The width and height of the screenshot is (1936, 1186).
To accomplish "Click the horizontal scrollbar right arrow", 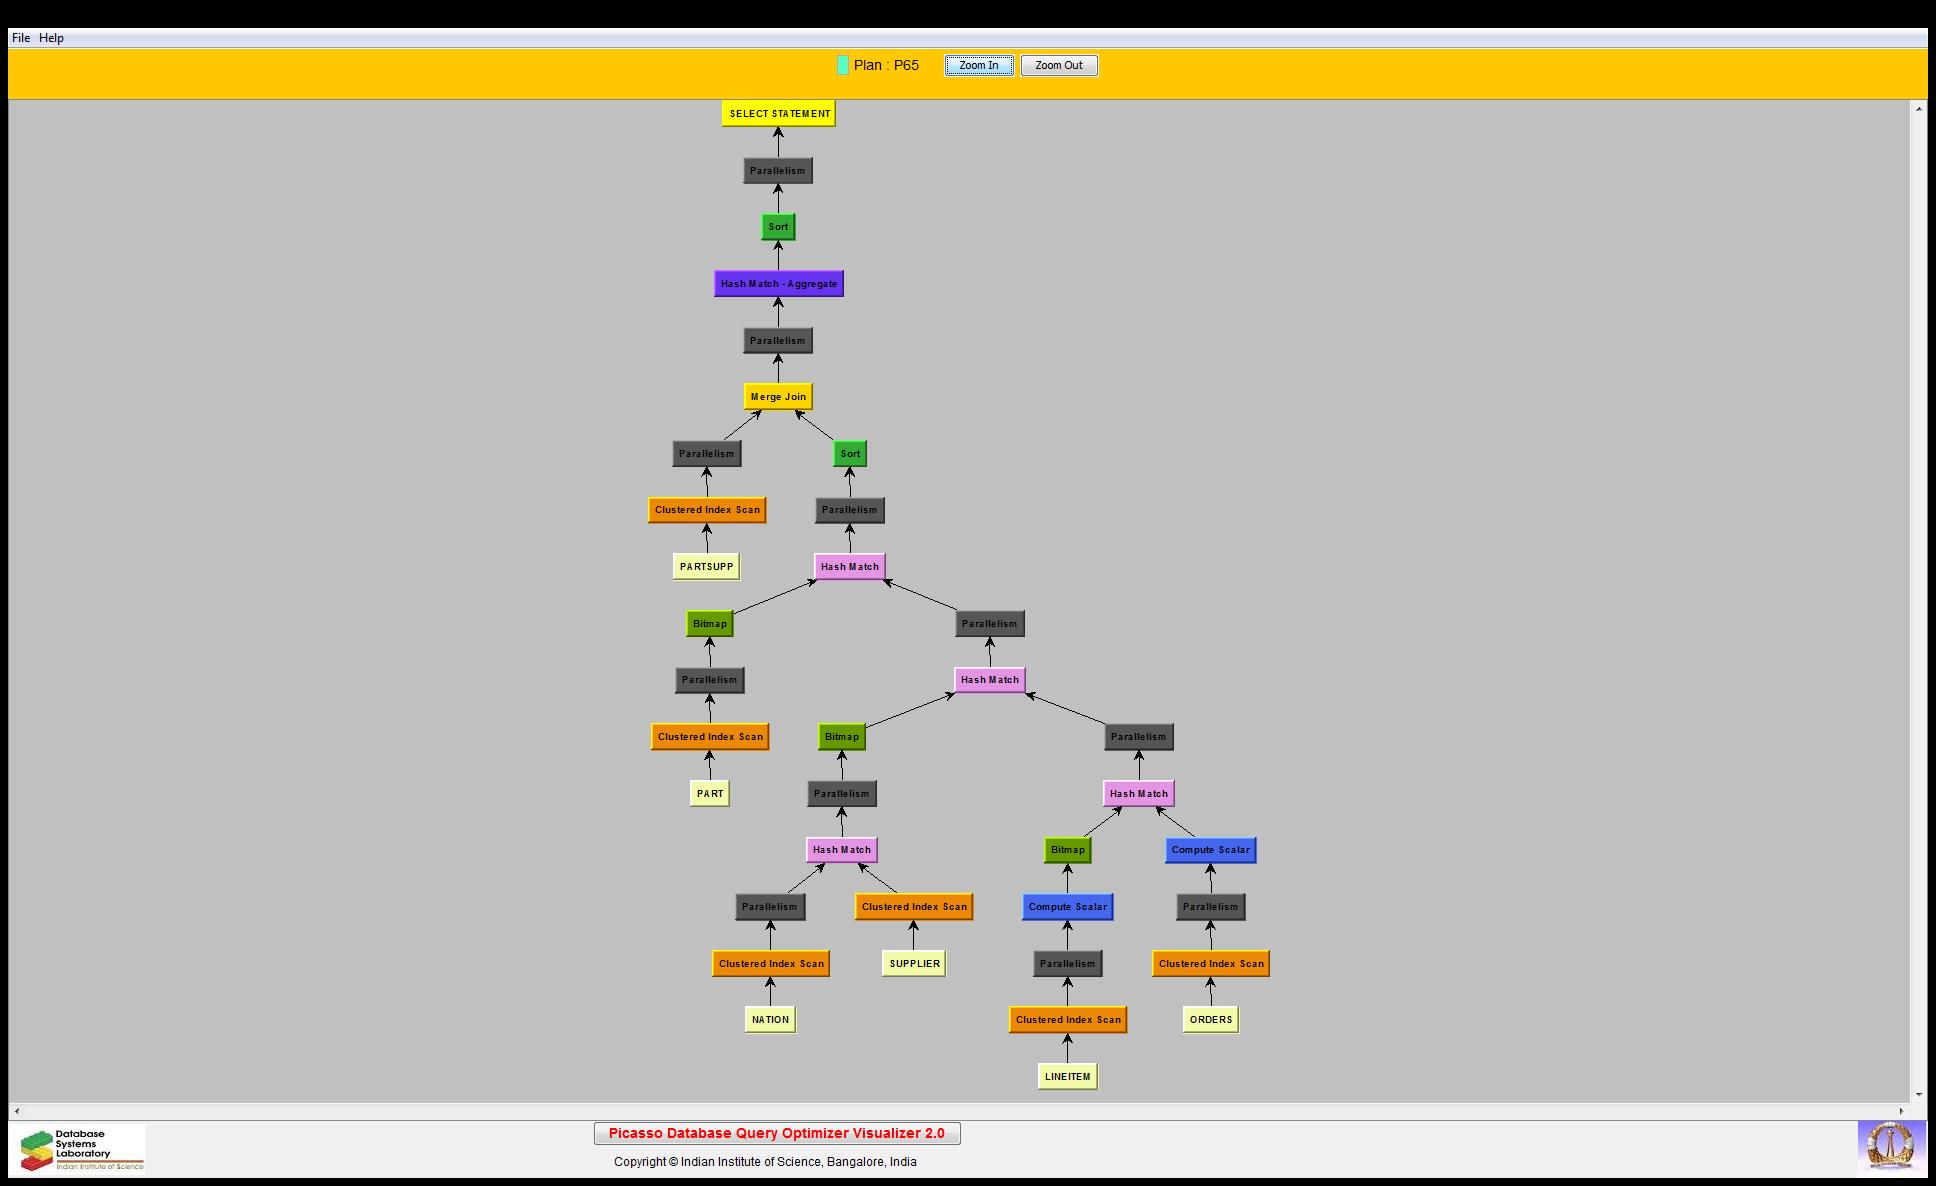I will click(x=1902, y=1111).
